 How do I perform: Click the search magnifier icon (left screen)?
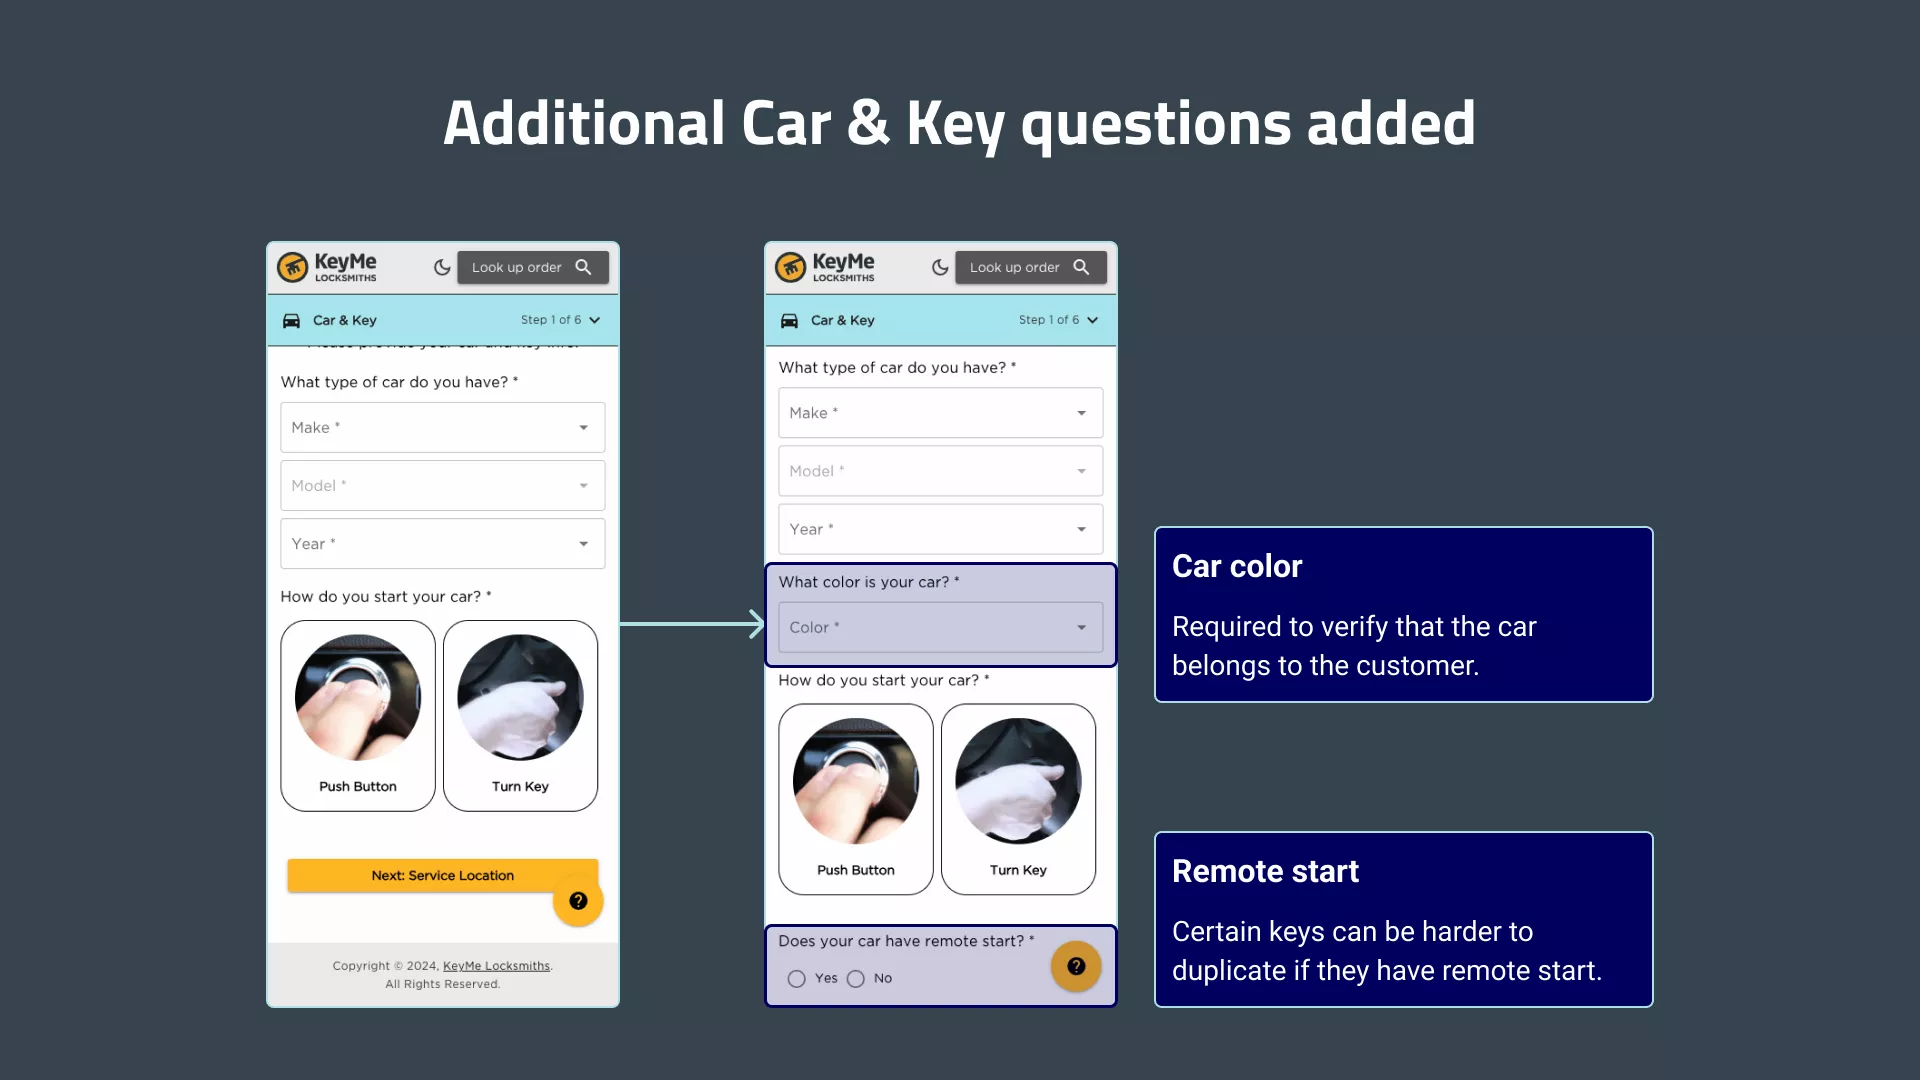click(x=584, y=266)
